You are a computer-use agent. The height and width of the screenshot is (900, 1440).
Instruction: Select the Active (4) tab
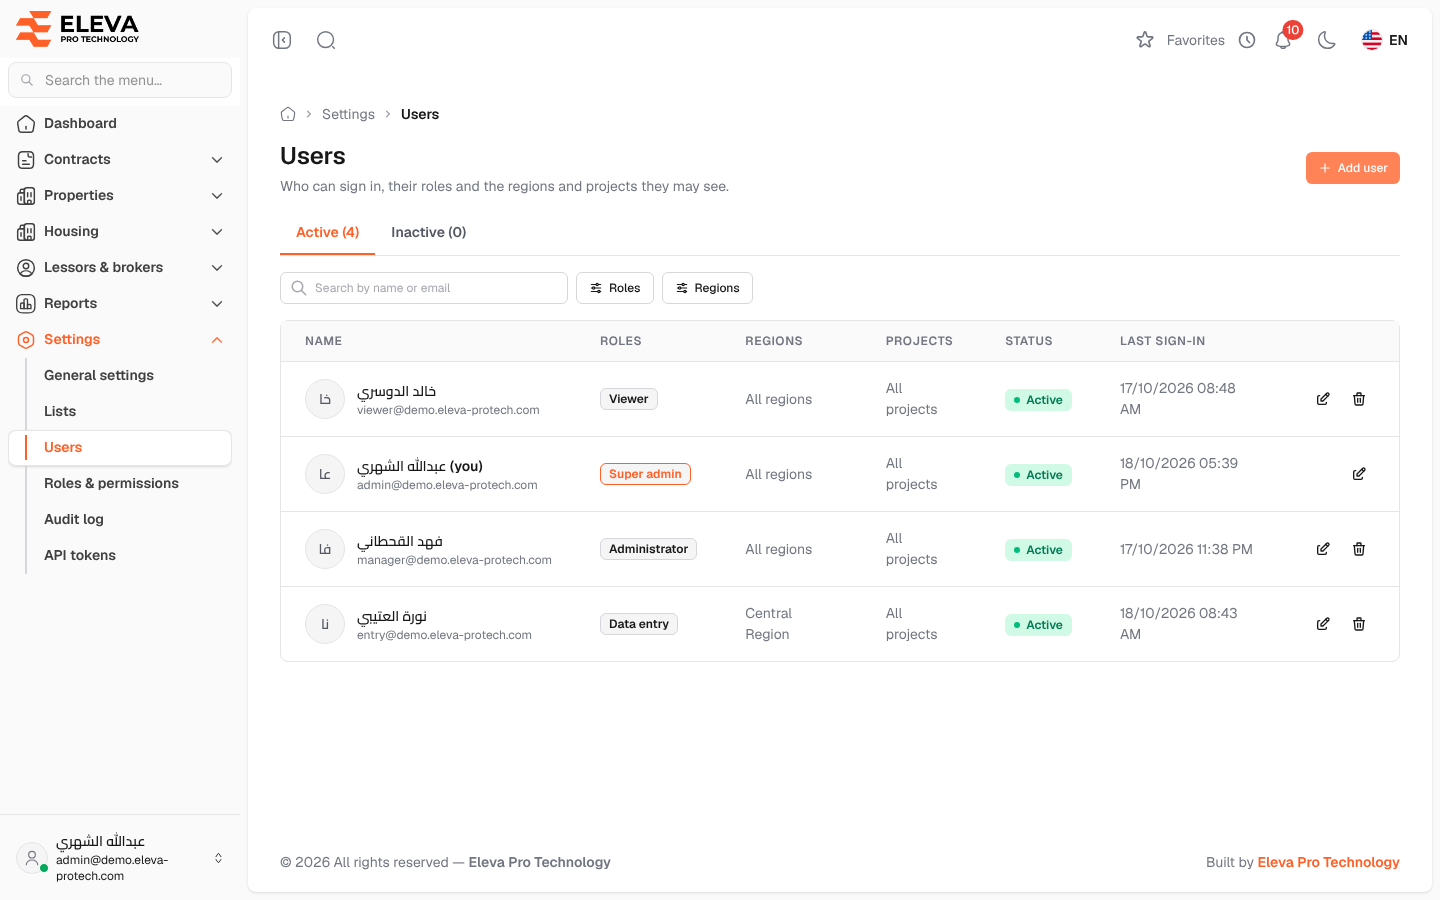pyautogui.click(x=327, y=232)
